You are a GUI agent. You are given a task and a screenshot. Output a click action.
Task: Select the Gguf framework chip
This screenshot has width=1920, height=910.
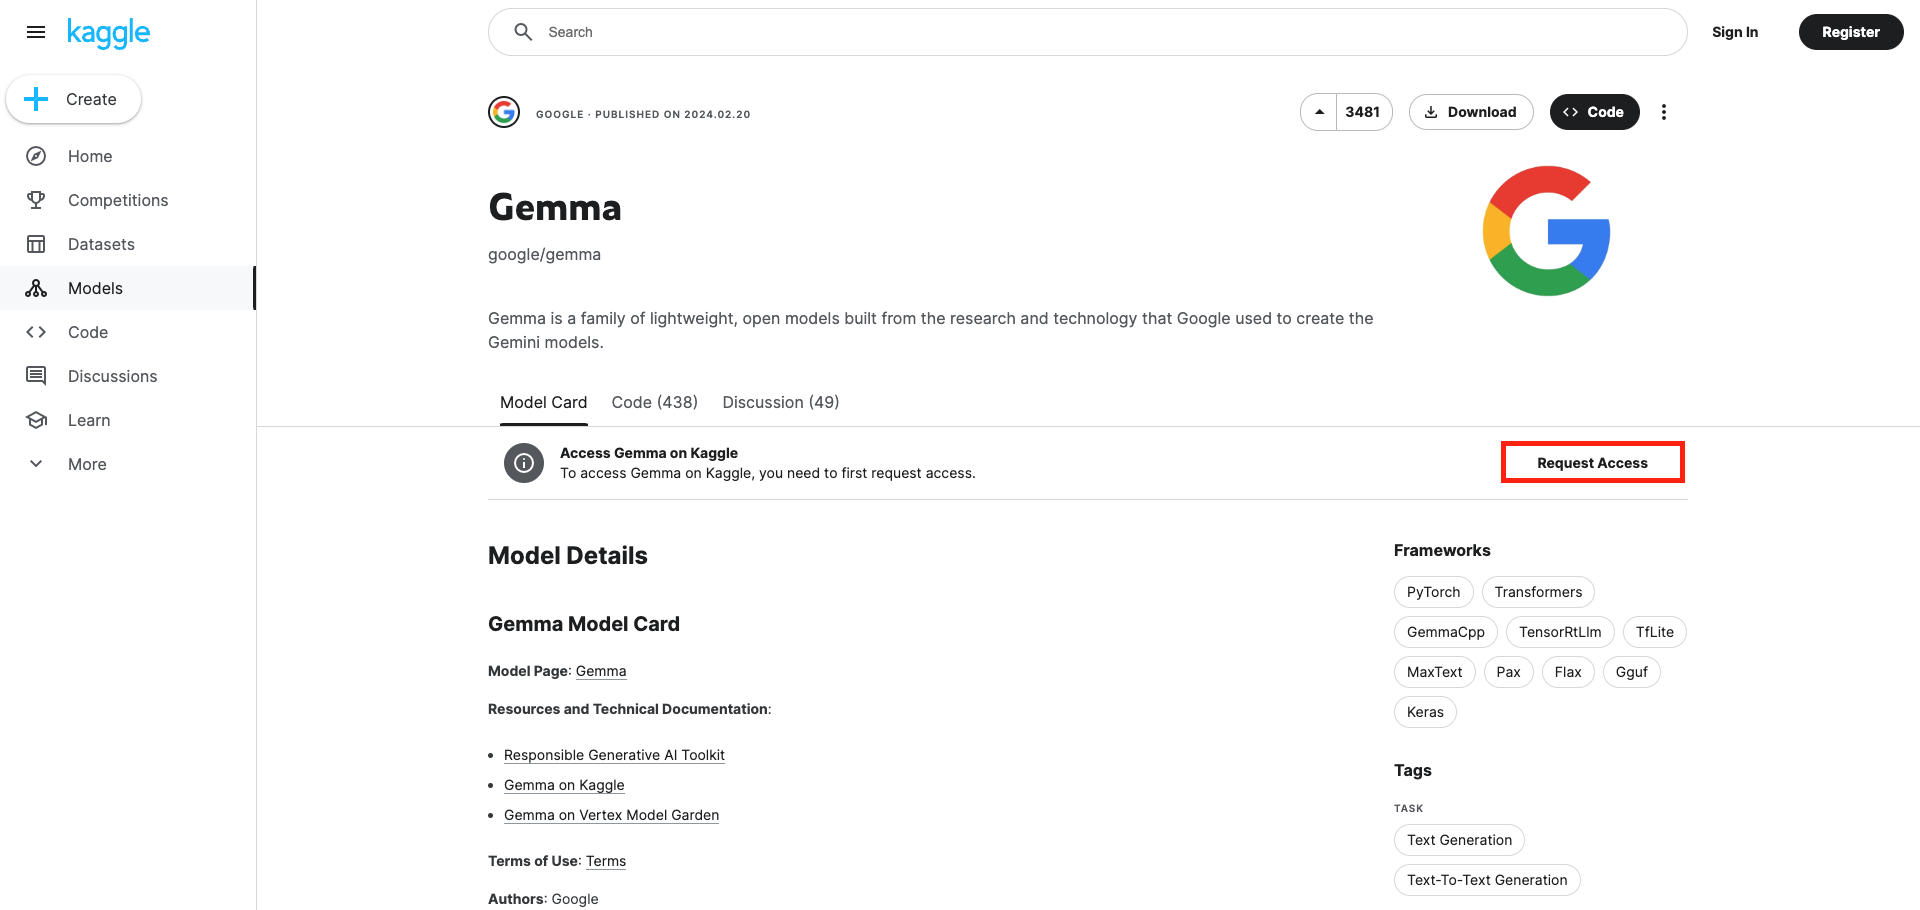(x=1631, y=672)
